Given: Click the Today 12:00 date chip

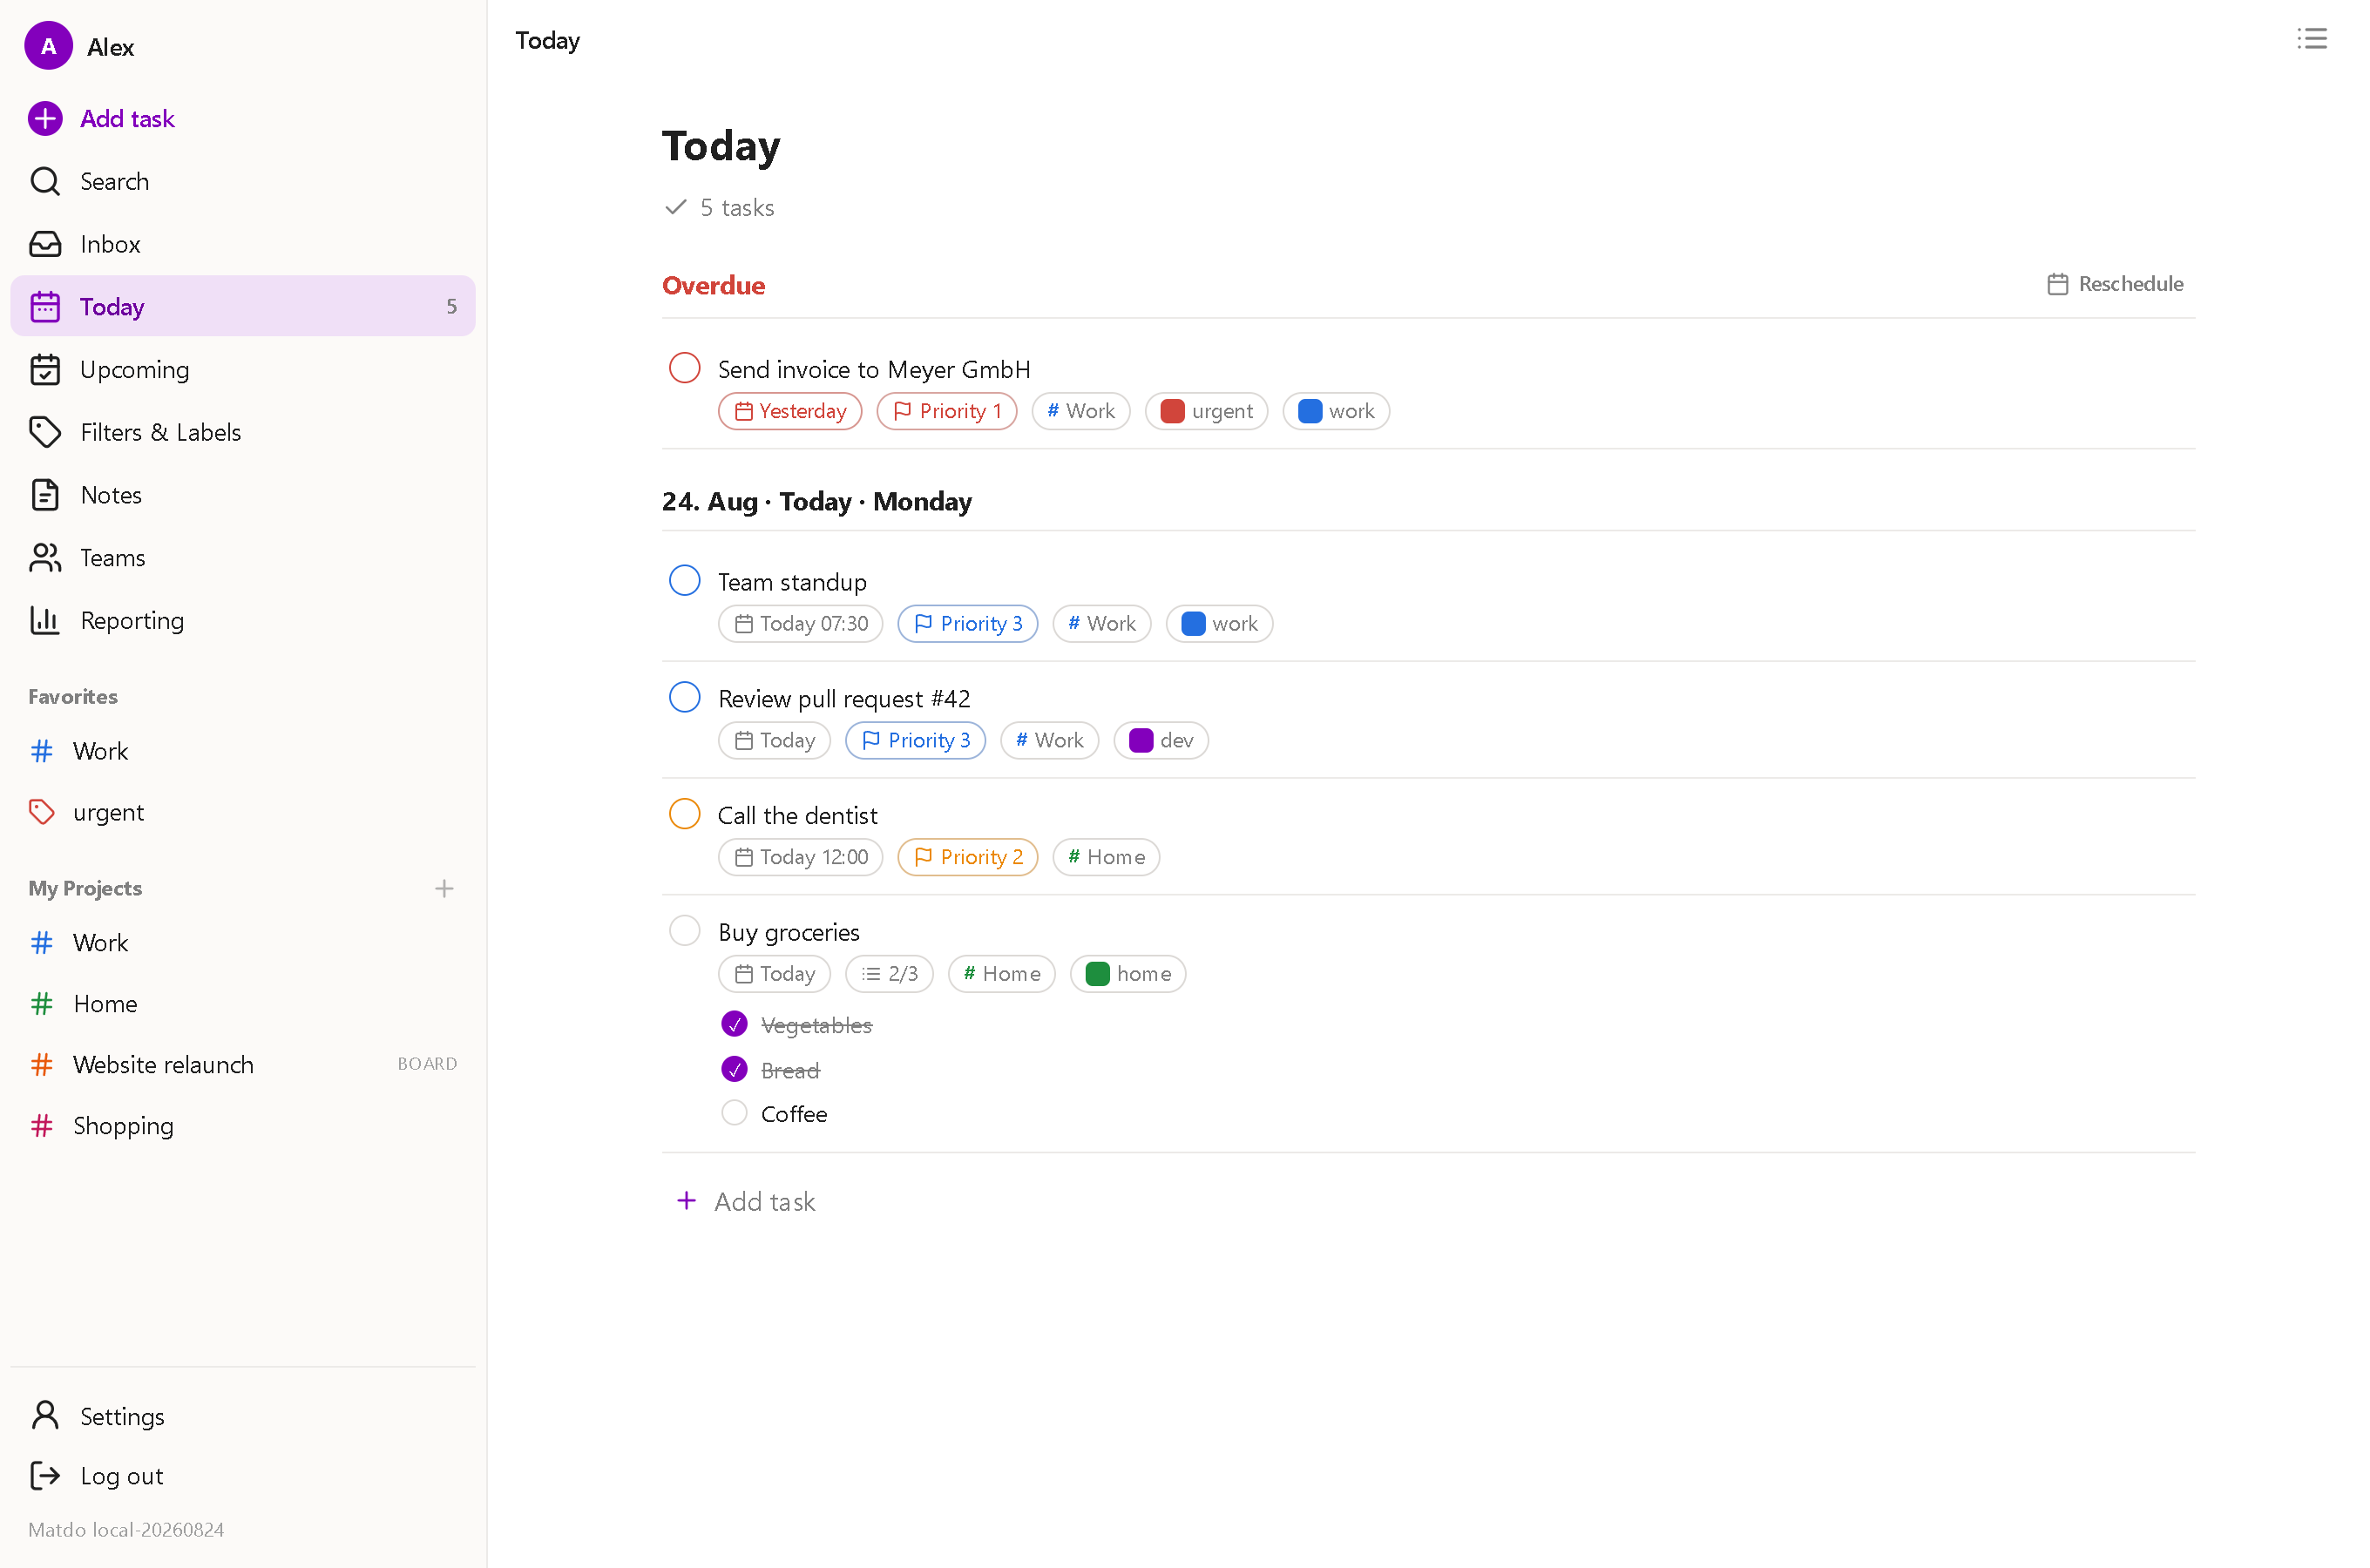Looking at the screenshot, I should [800, 857].
